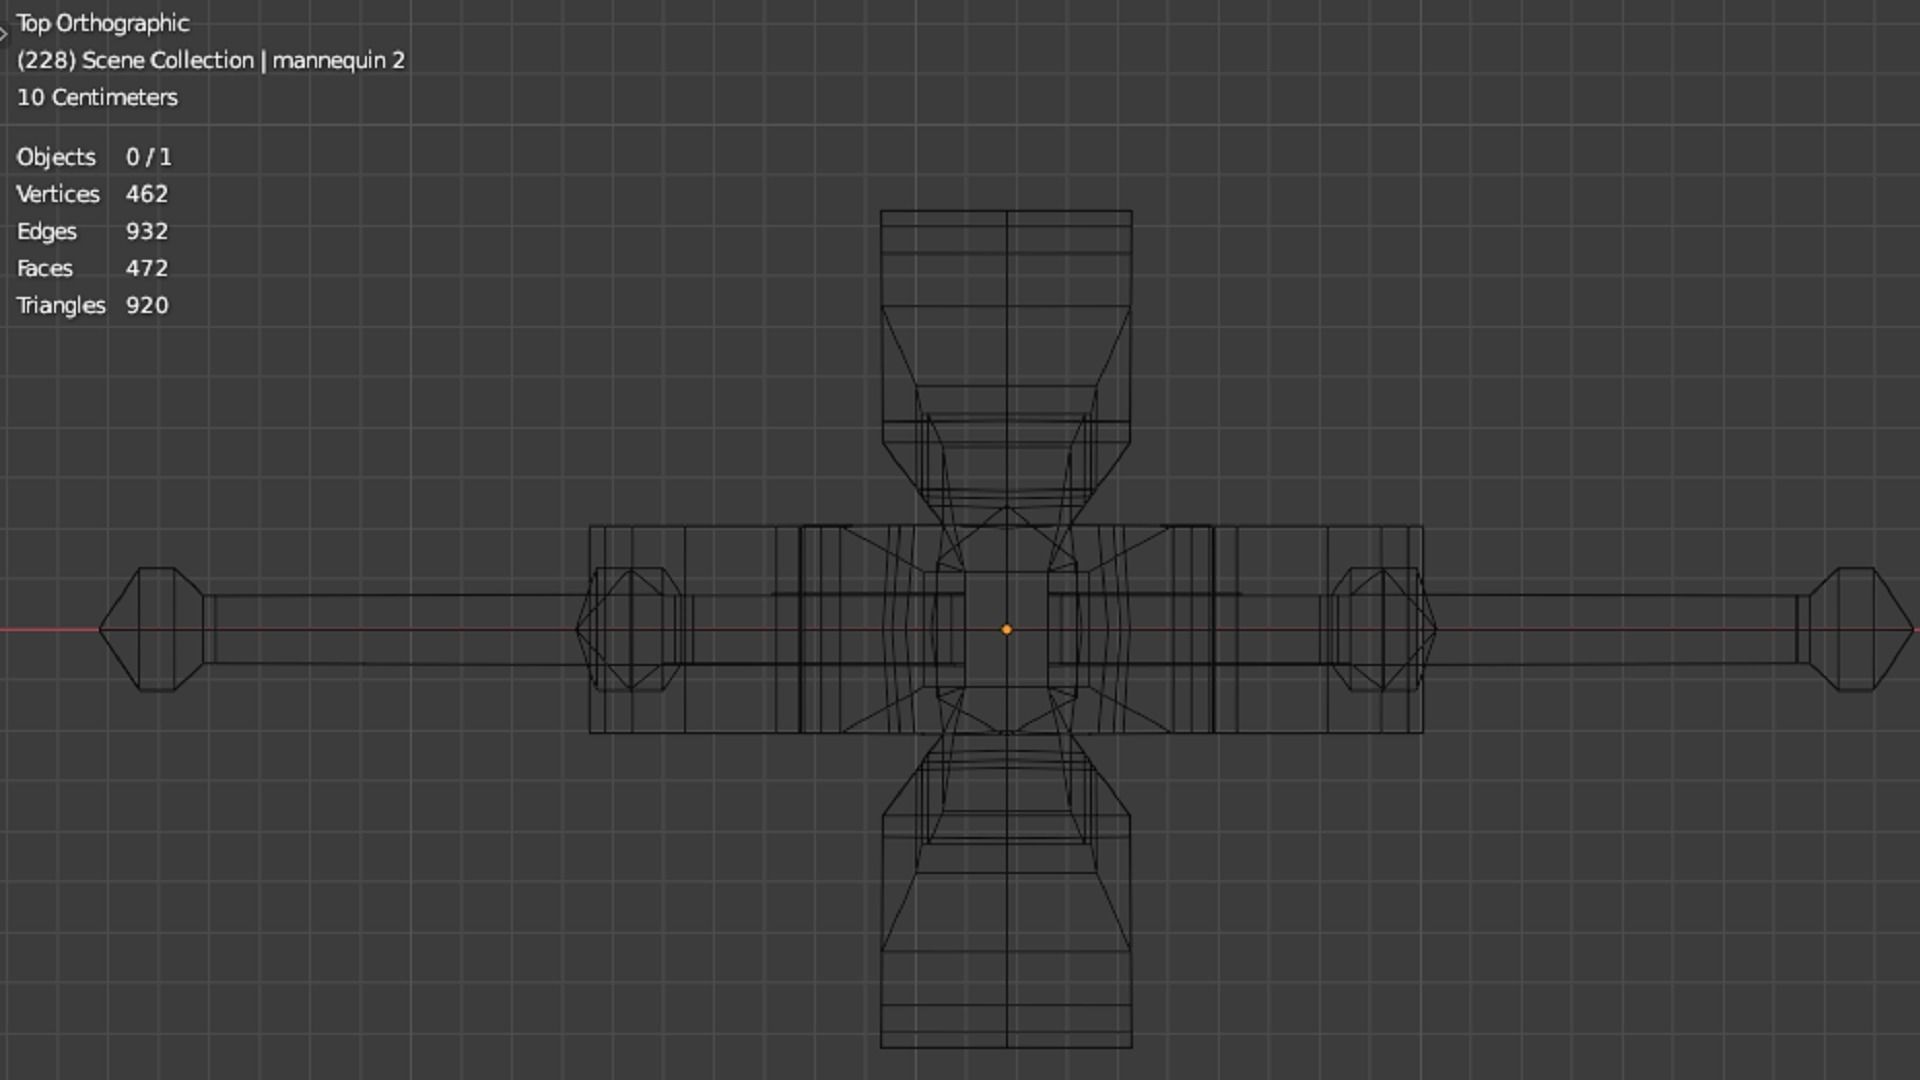This screenshot has height=1080, width=1920.
Task: Click the "0 / 1" objects count value
Action: pyautogui.click(x=149, y=157)
